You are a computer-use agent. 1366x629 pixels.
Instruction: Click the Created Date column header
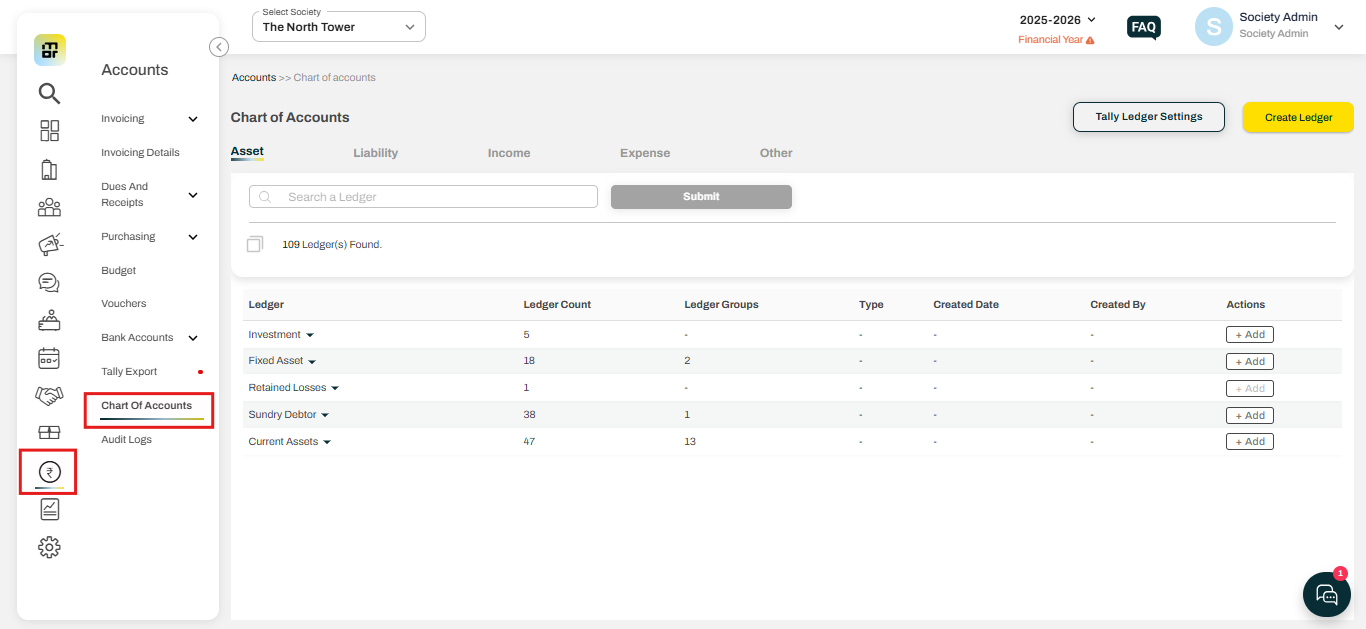(x=966, y=305)
